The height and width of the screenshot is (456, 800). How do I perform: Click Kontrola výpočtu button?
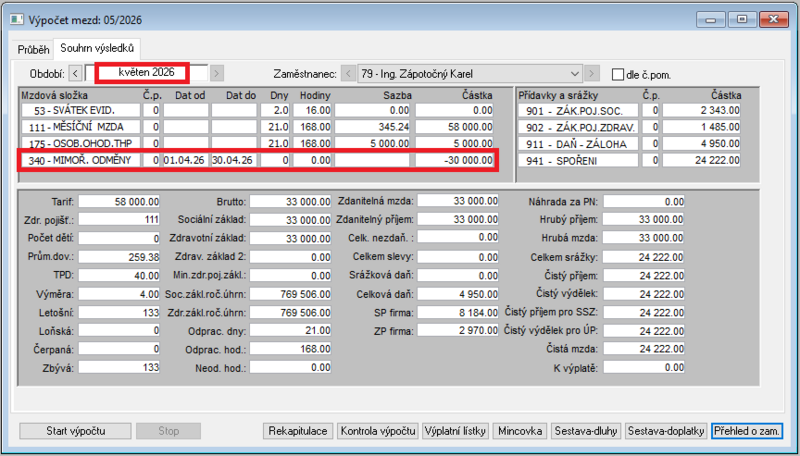click(378, 431)
